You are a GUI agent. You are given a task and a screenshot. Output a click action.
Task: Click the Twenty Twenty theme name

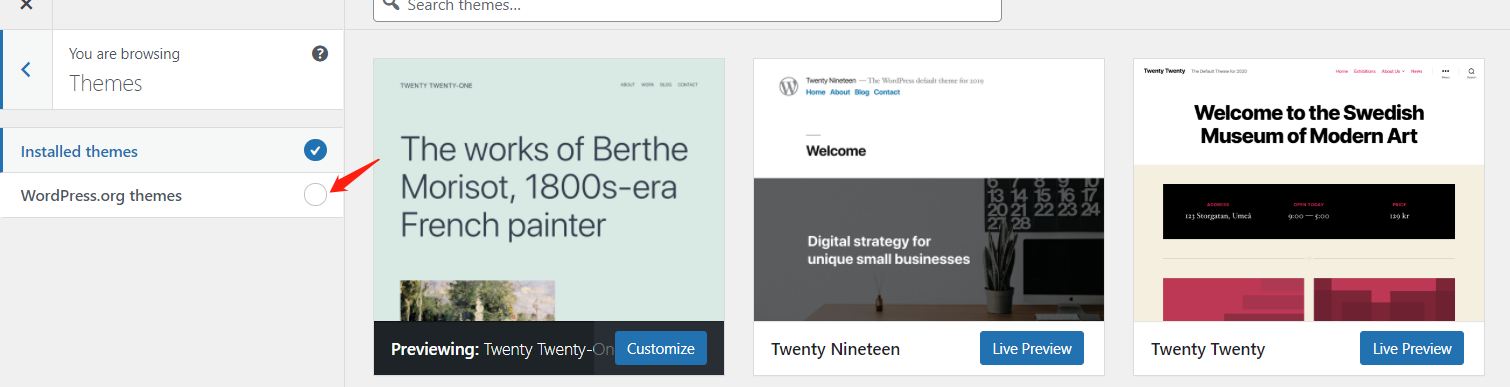coord(1208,349)
